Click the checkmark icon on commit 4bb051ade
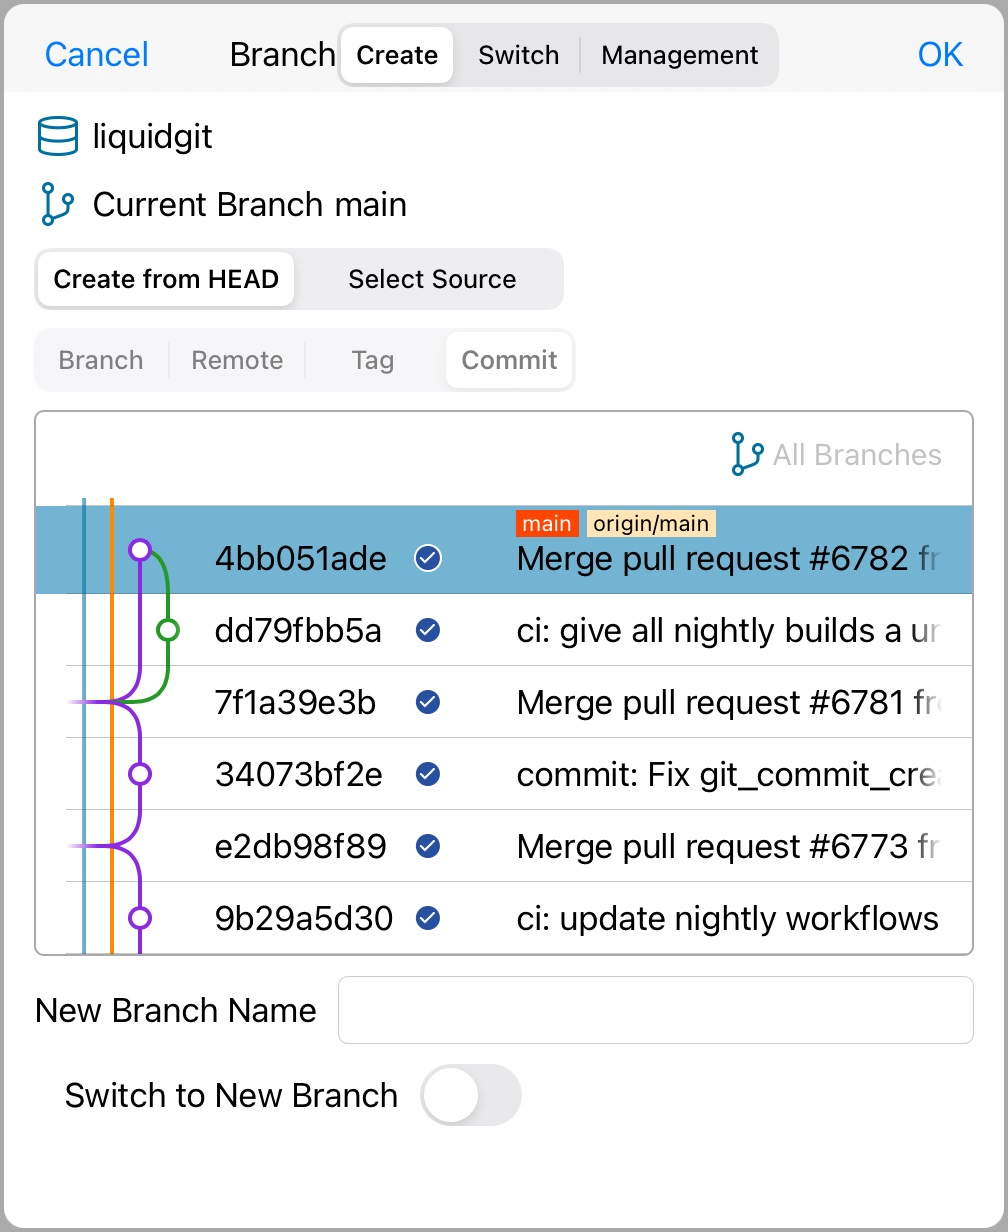1008x1232 pixels. pyautogui.click(x=428, y=558)
